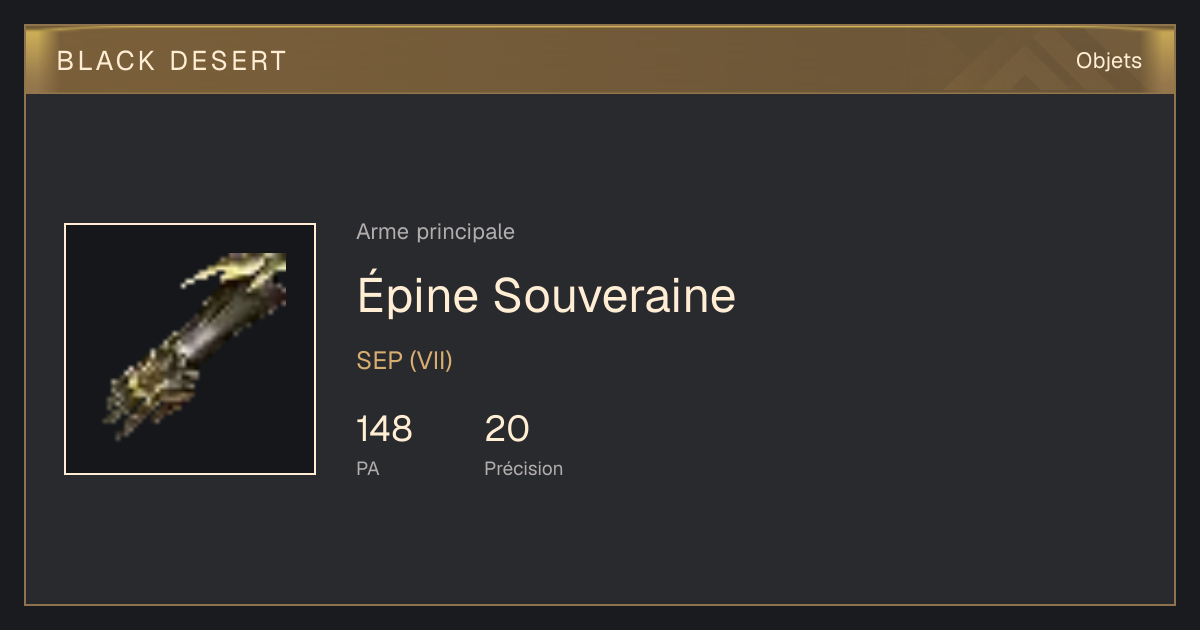Select the clawed base of the weapon image

pos(150,390)
